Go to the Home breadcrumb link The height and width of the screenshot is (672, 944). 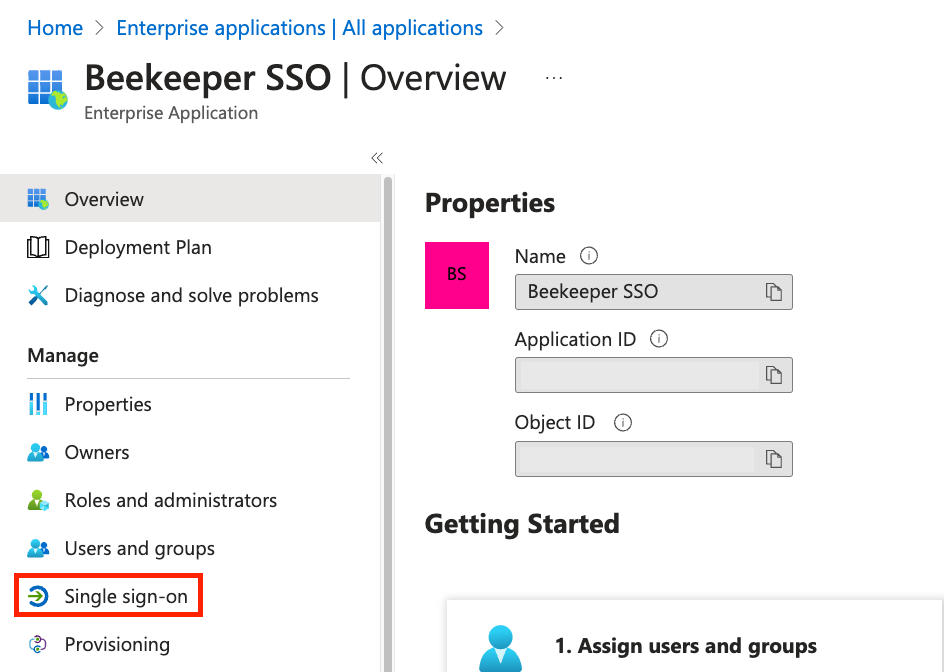[55, 28]
